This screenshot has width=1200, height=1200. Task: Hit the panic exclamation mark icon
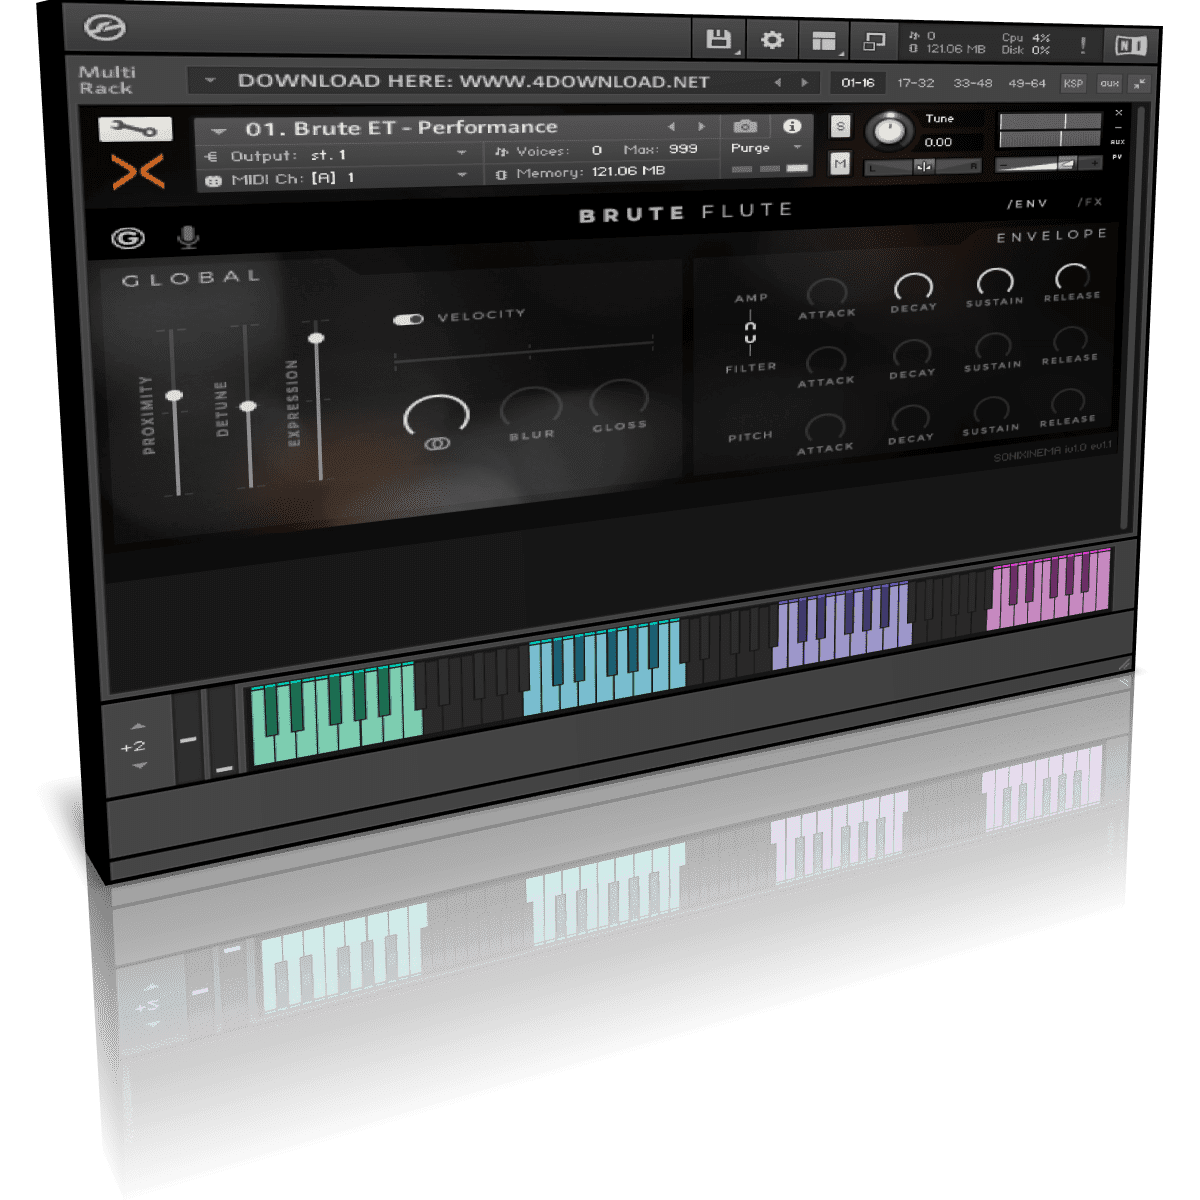click(x=1082, y=45)
